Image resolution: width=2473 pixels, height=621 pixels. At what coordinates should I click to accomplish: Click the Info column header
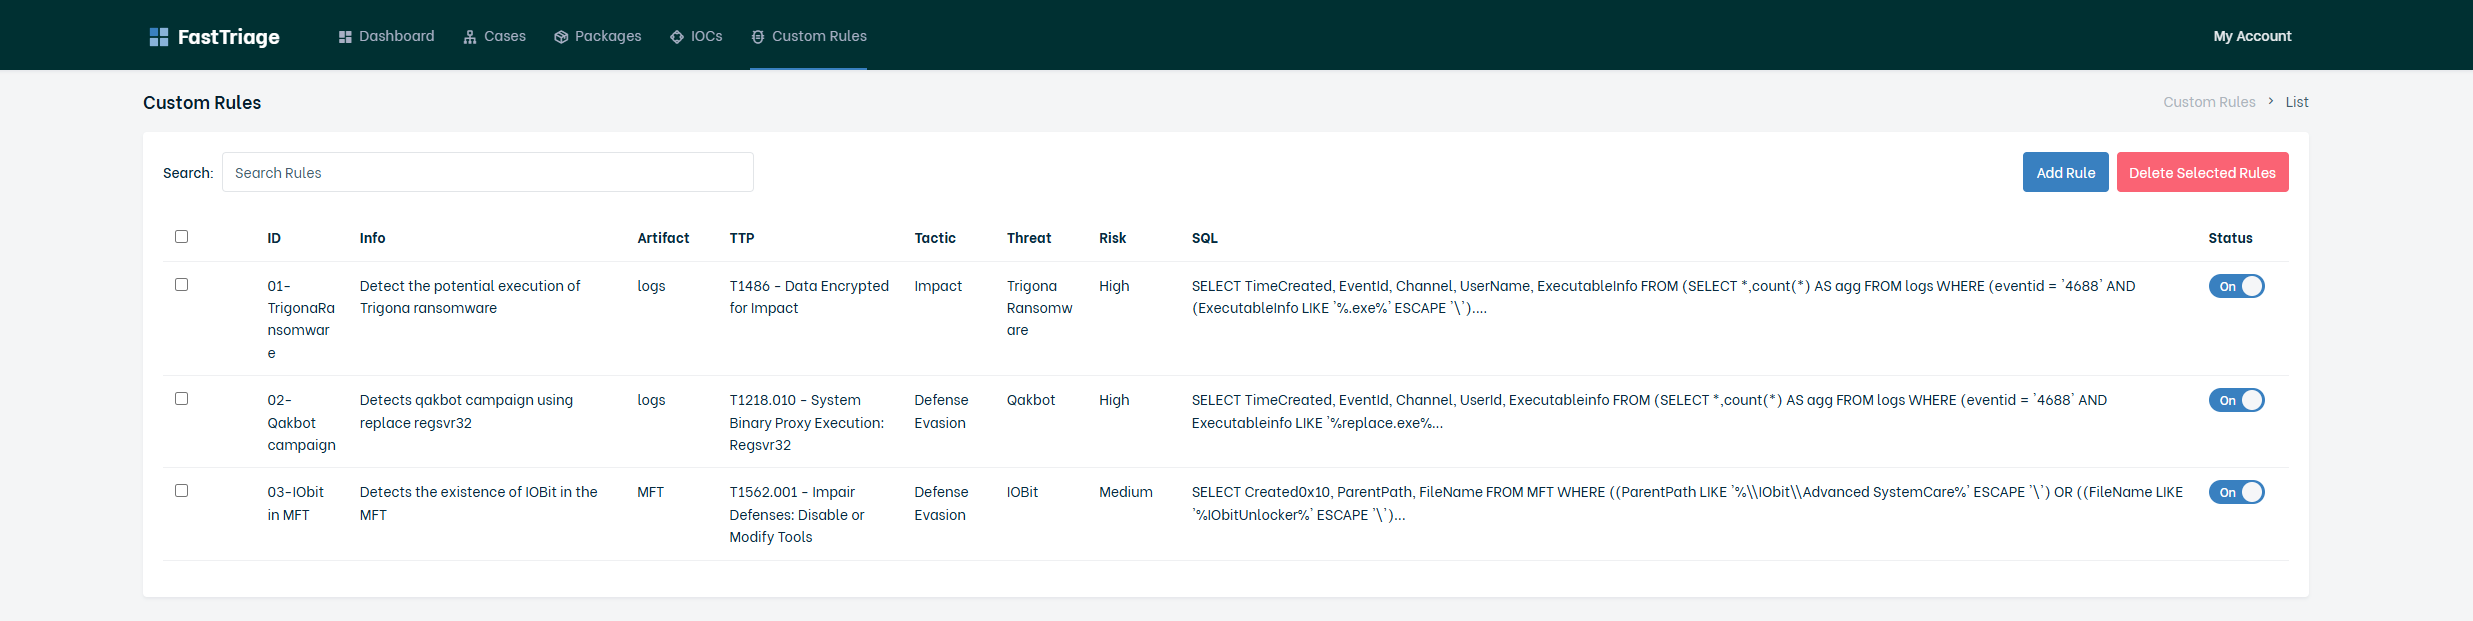[x=372, y=238]
